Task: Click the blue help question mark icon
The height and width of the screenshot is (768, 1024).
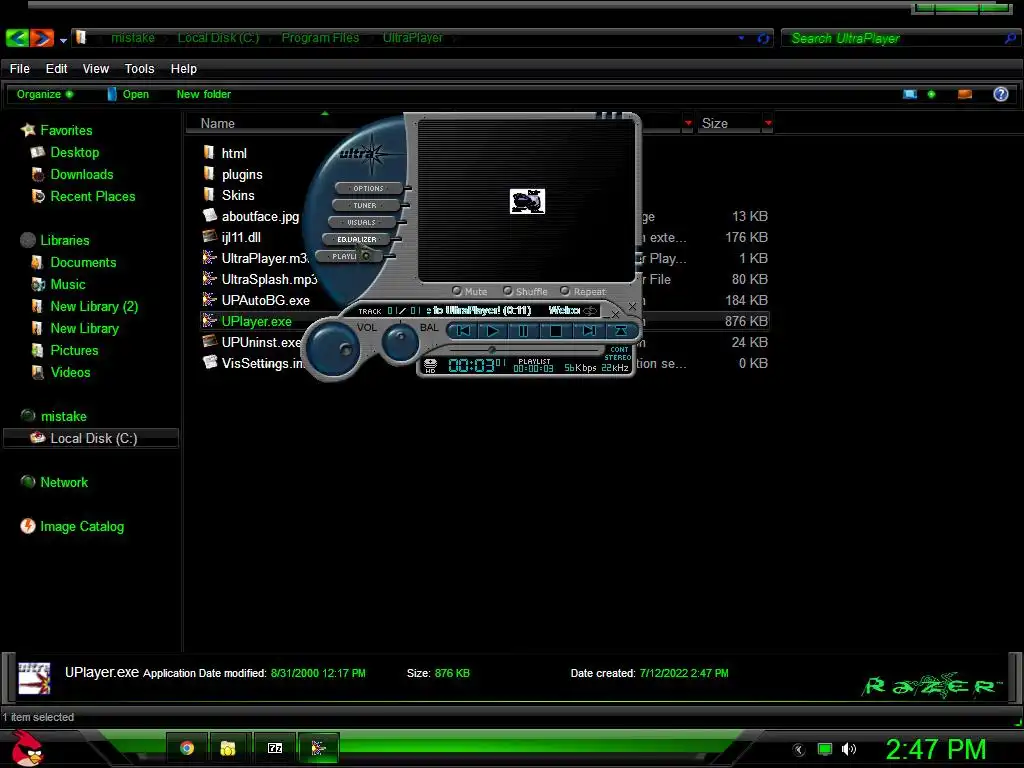Action: (x=1000, y=94)
